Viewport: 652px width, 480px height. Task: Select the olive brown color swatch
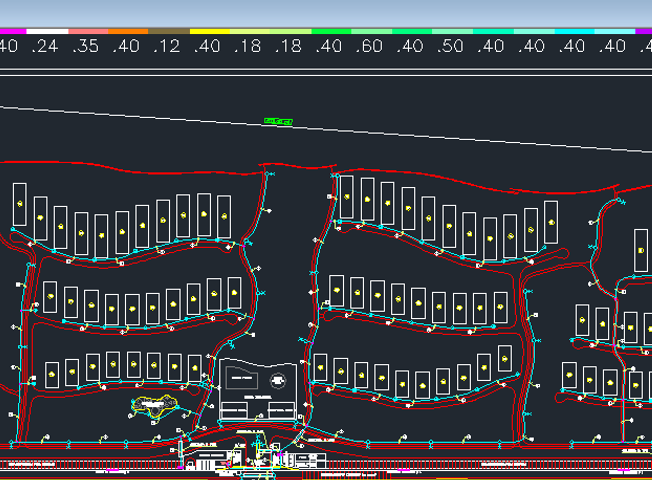point(169,31)
